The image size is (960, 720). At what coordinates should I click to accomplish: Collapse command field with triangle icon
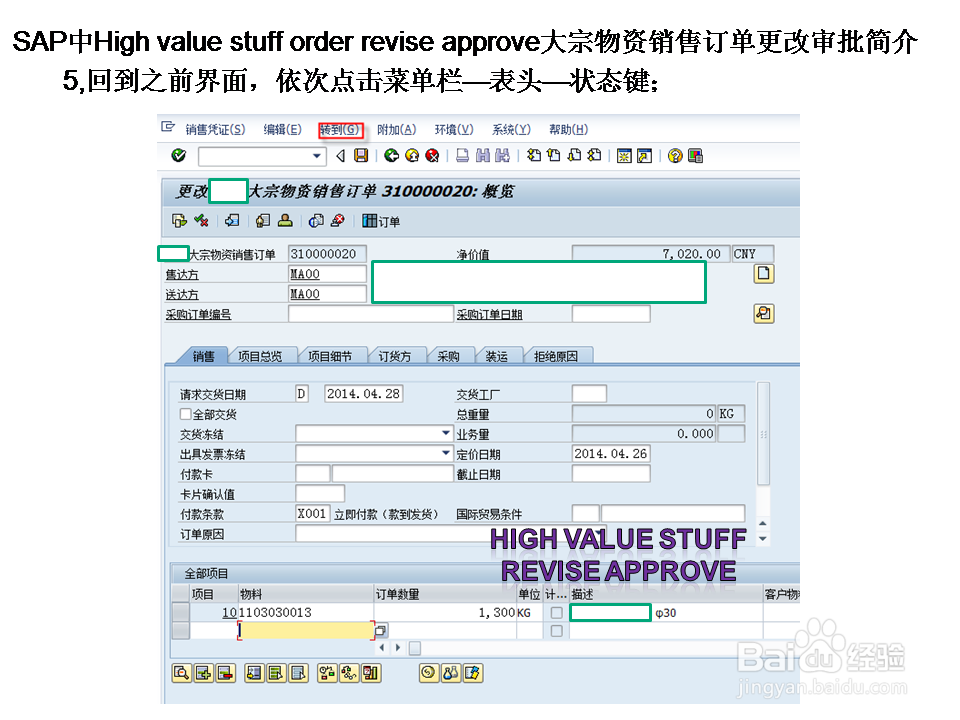(341, 156)
